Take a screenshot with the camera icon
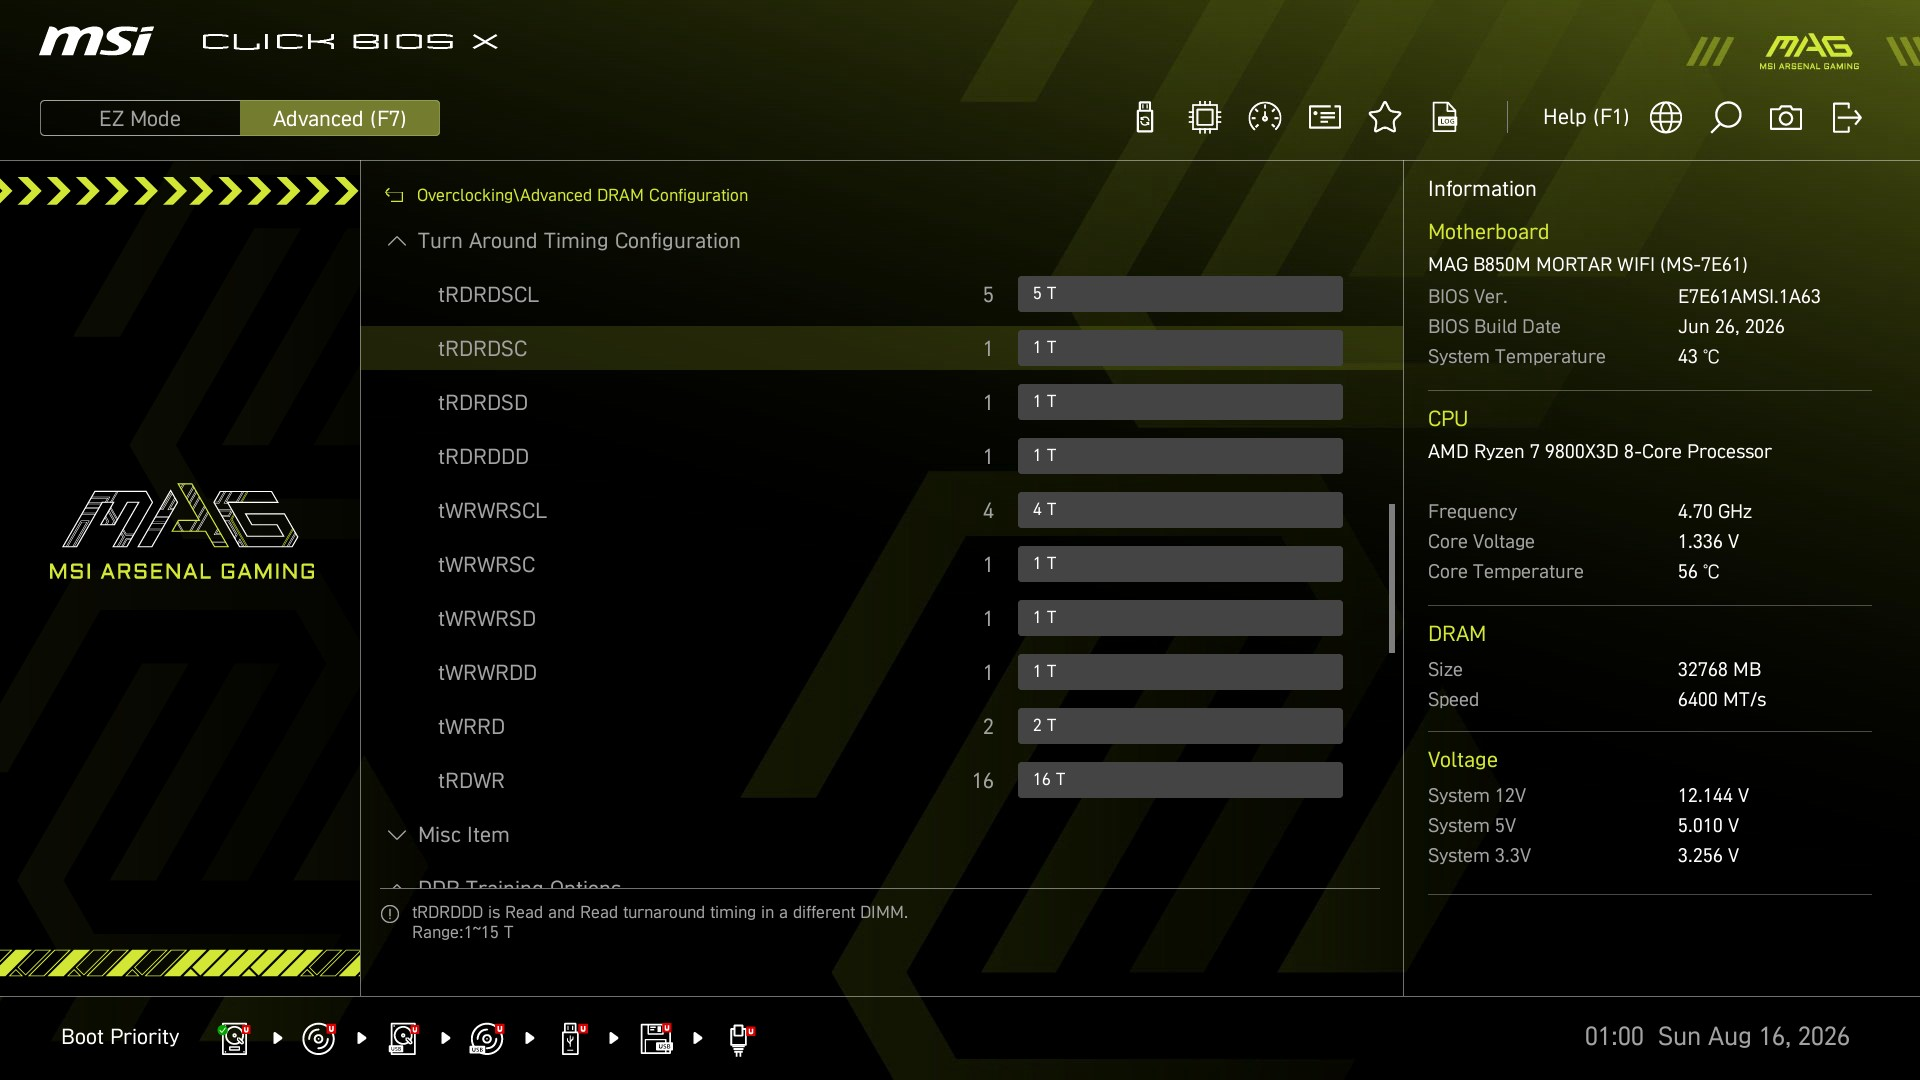1920x1080 pixels. [1786, 118]
